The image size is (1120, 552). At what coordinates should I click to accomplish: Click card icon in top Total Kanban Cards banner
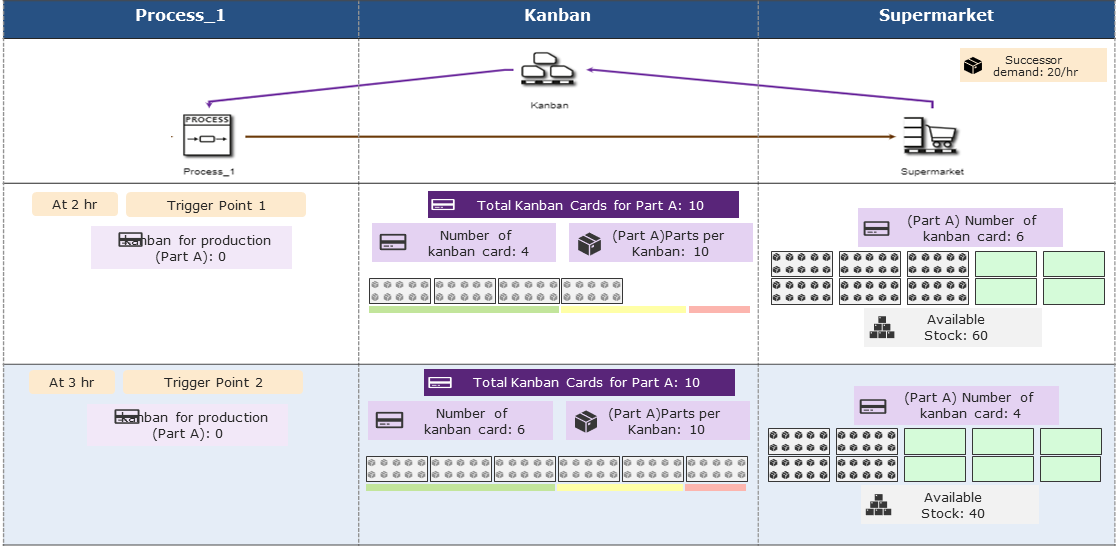pos(442,205)
